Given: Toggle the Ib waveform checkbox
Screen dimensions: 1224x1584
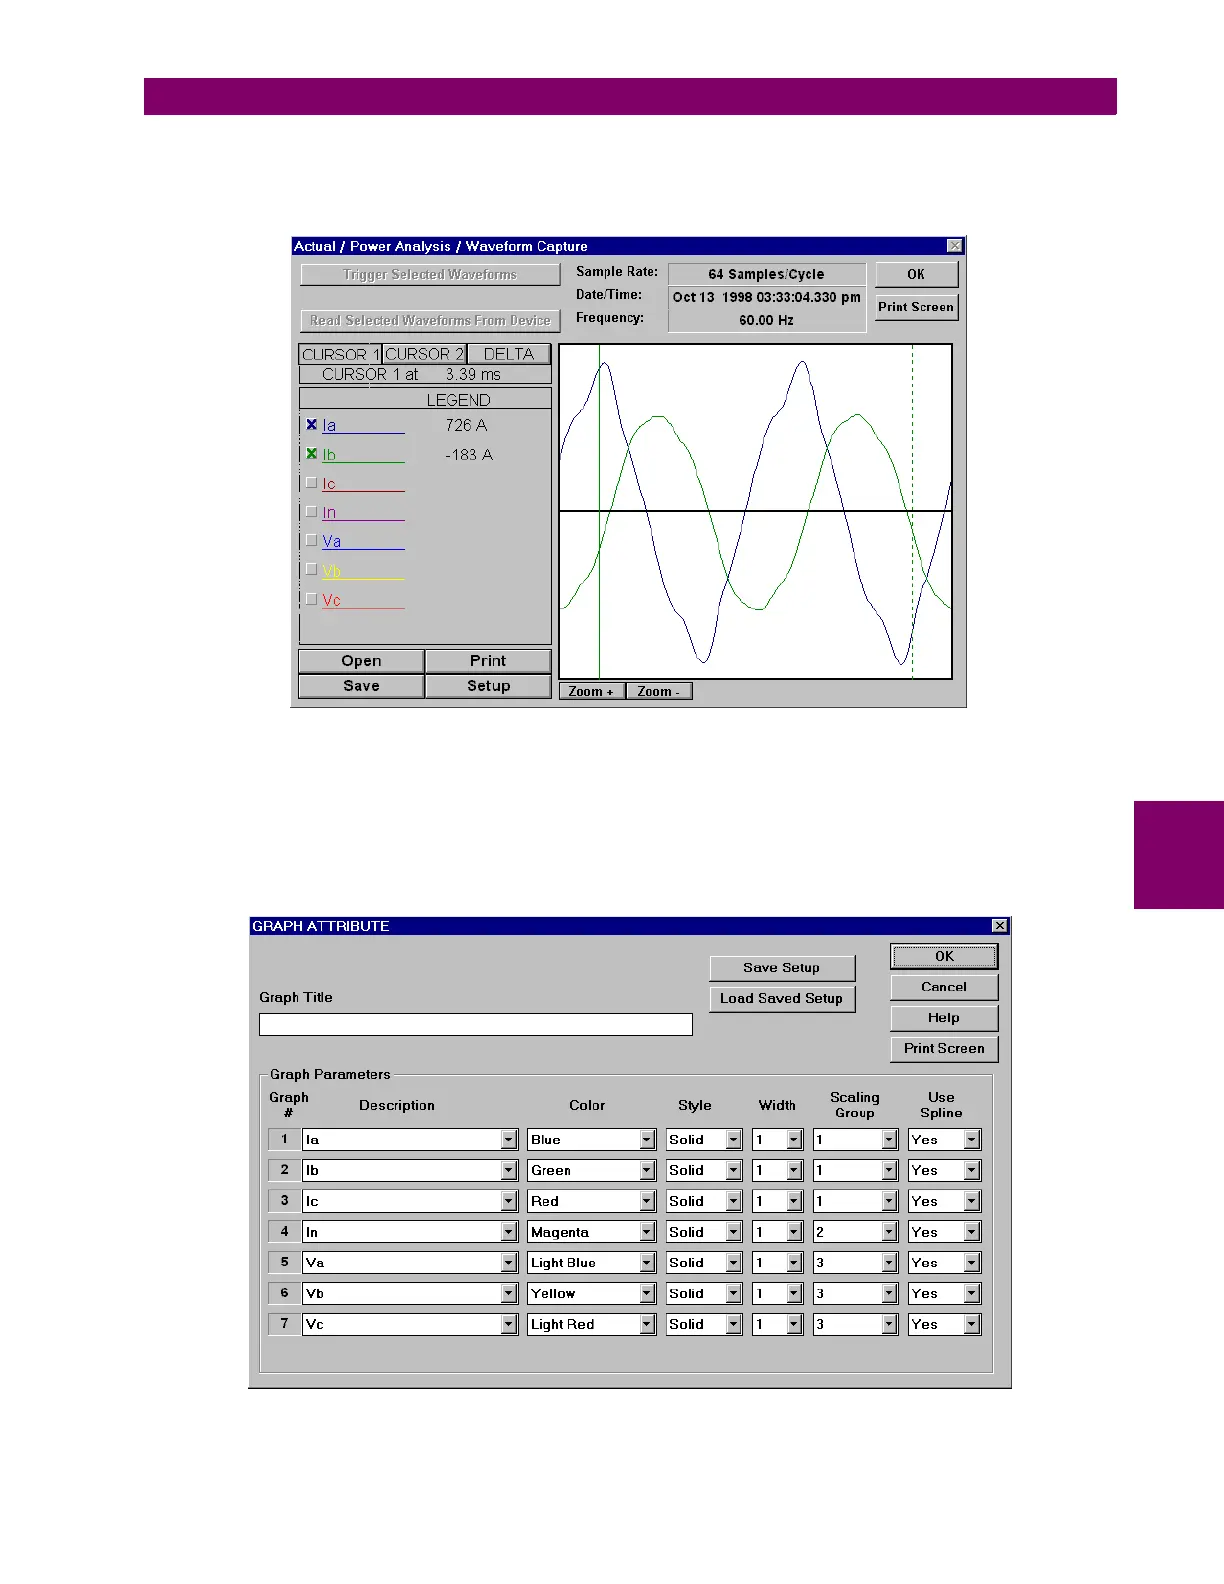Looking at the screenshot, I should 311,454.
